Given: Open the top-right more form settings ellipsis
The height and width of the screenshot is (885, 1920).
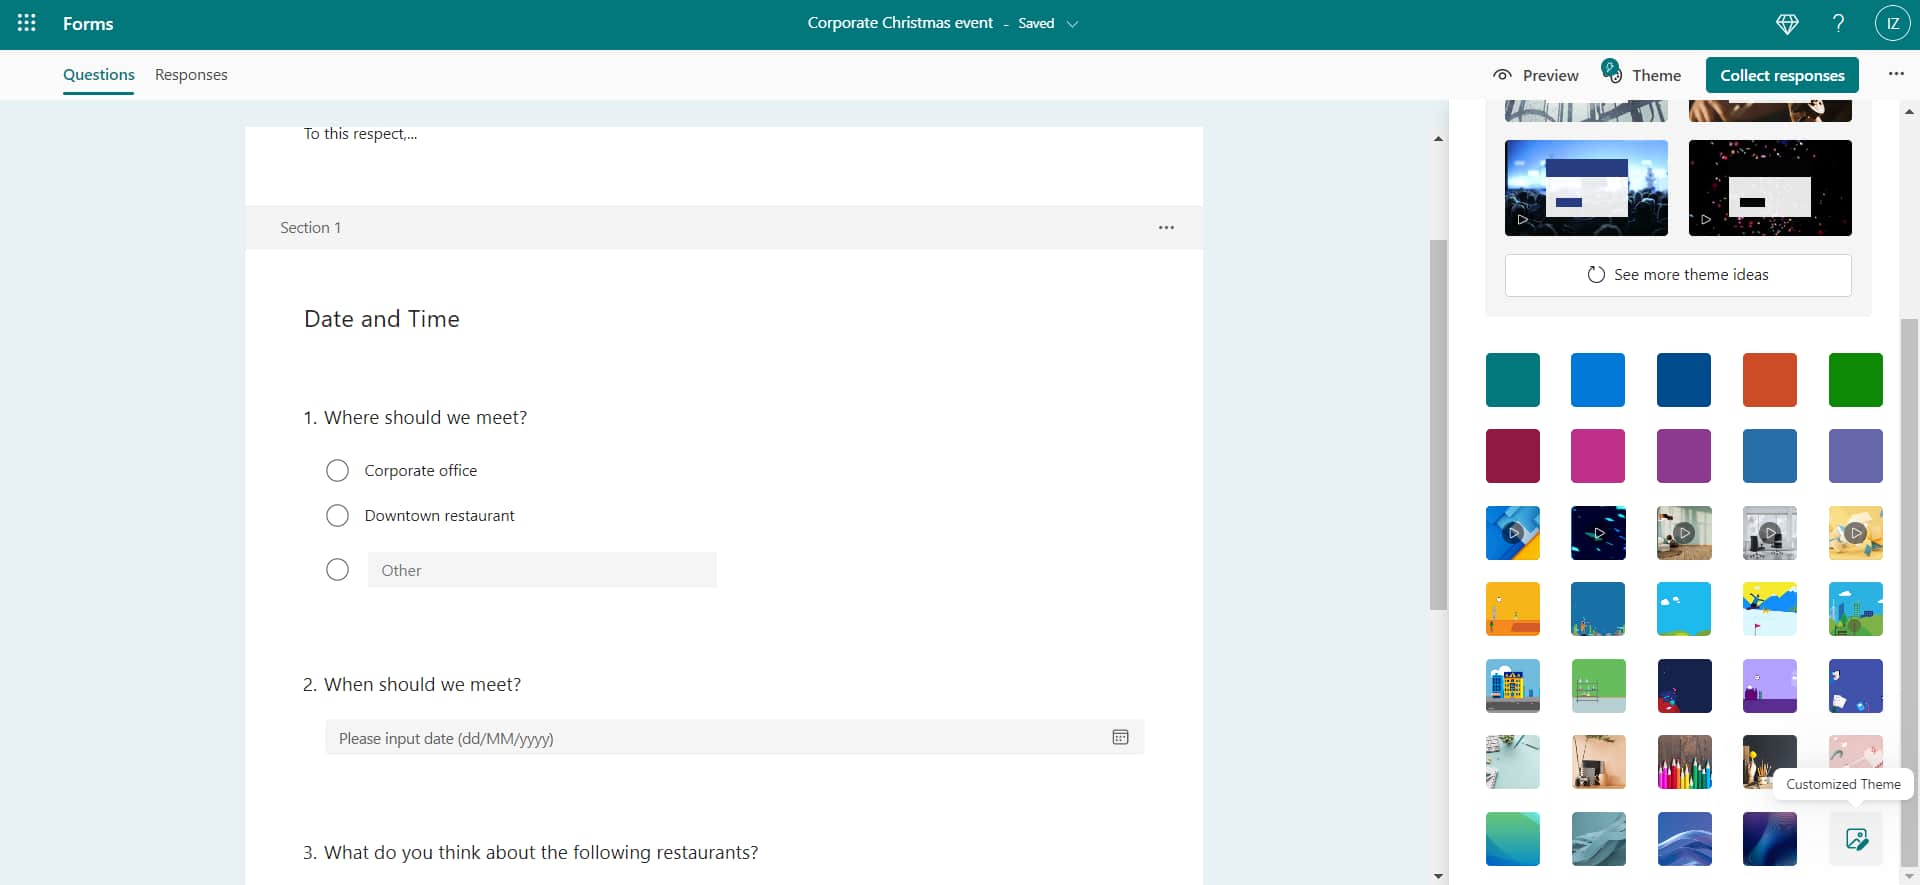Looking at the screenshot, I should coord(1895,75).
